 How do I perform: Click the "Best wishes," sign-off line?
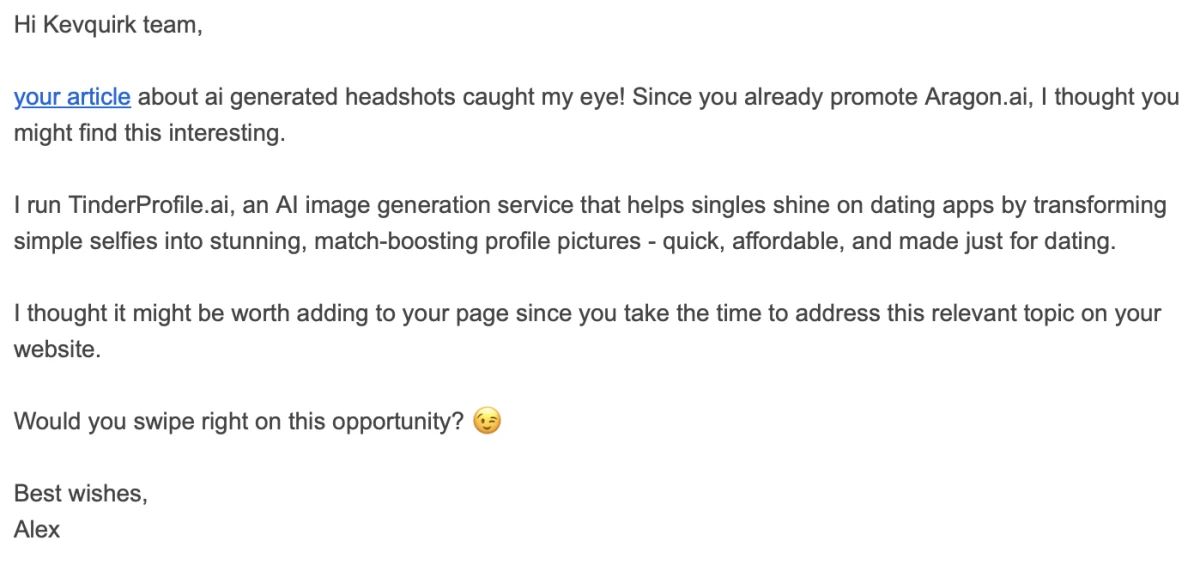point(79,494)
